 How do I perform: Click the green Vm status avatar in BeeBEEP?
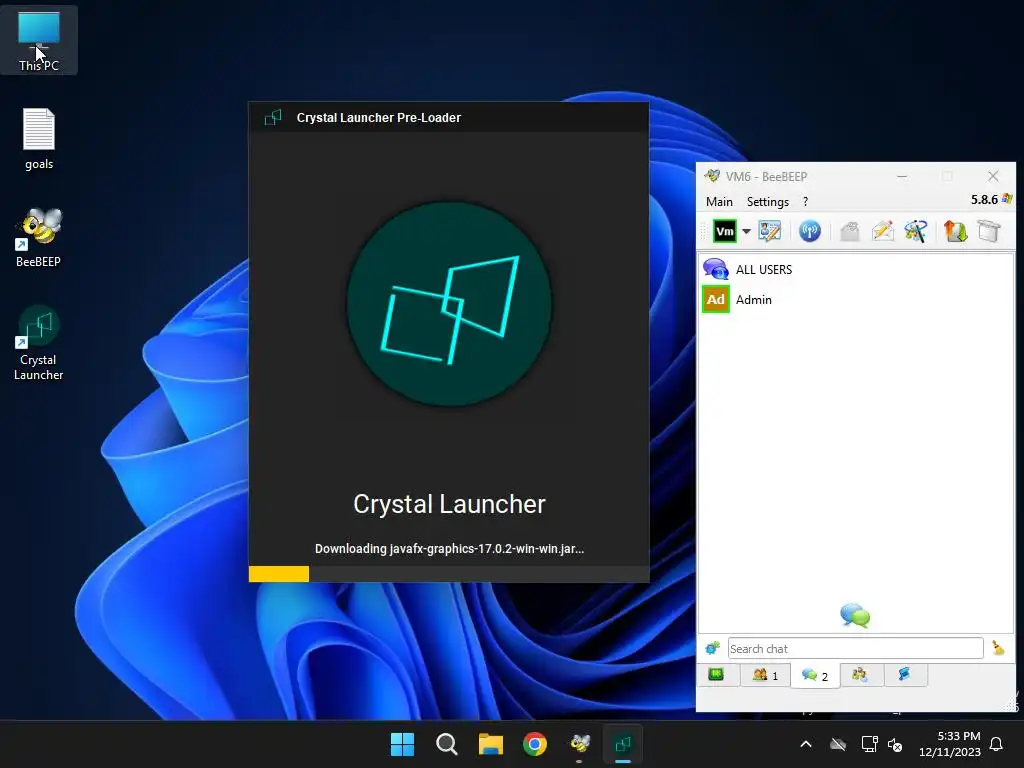pyautogui.click(x=724, y=231)
